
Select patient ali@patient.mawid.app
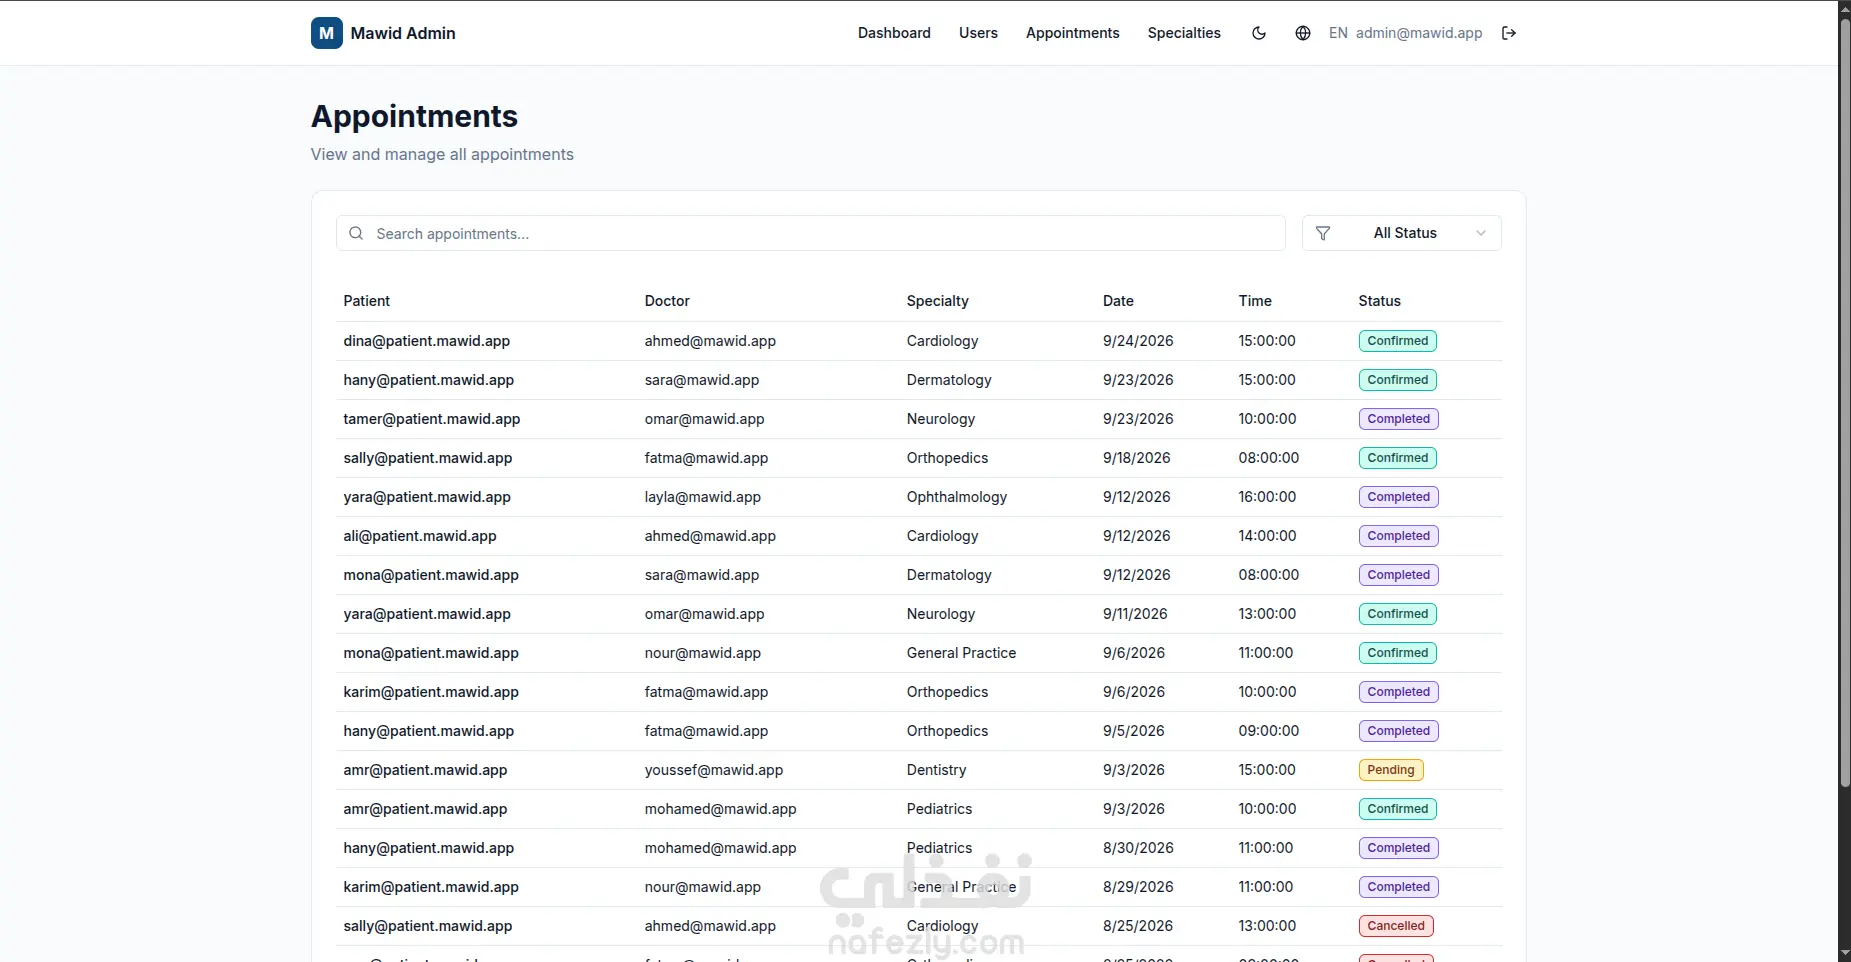pos(420,536)
